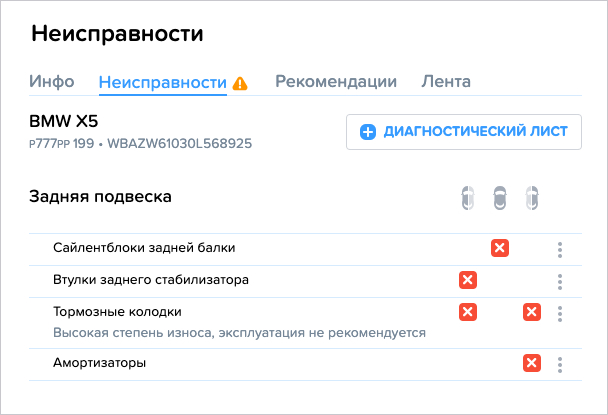The width and height of the screenshot is (608, 415).
Task: Toggle right red X for Тормозные колодки
Action: point(532,312)
